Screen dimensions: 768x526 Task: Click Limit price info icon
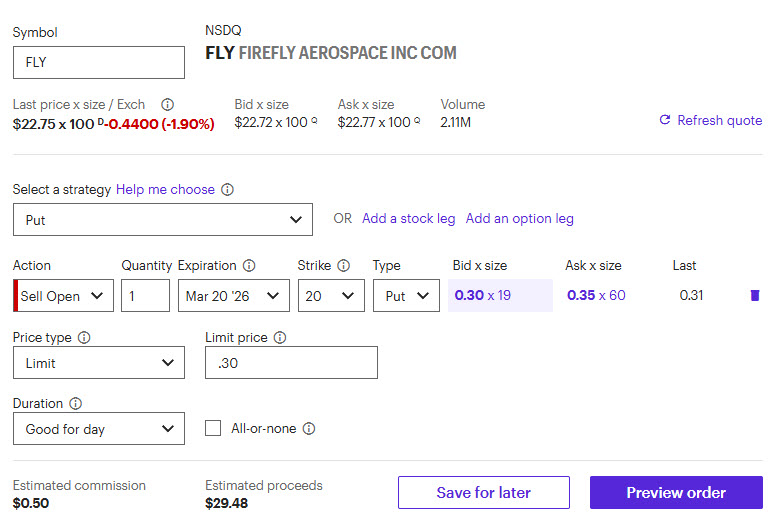(x=280, y=338)
